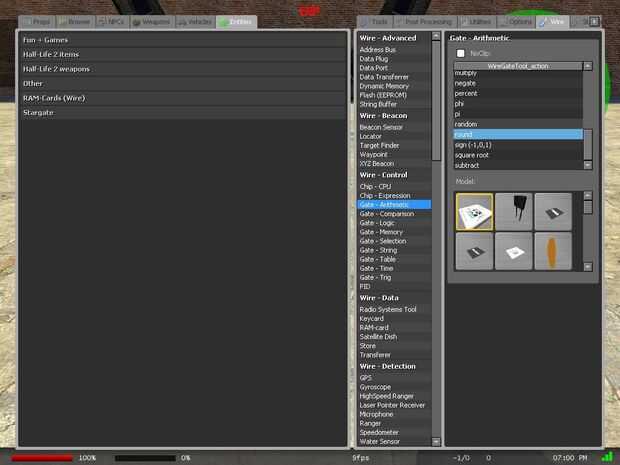Expand the Other entities category

click(x=183, y=84)
